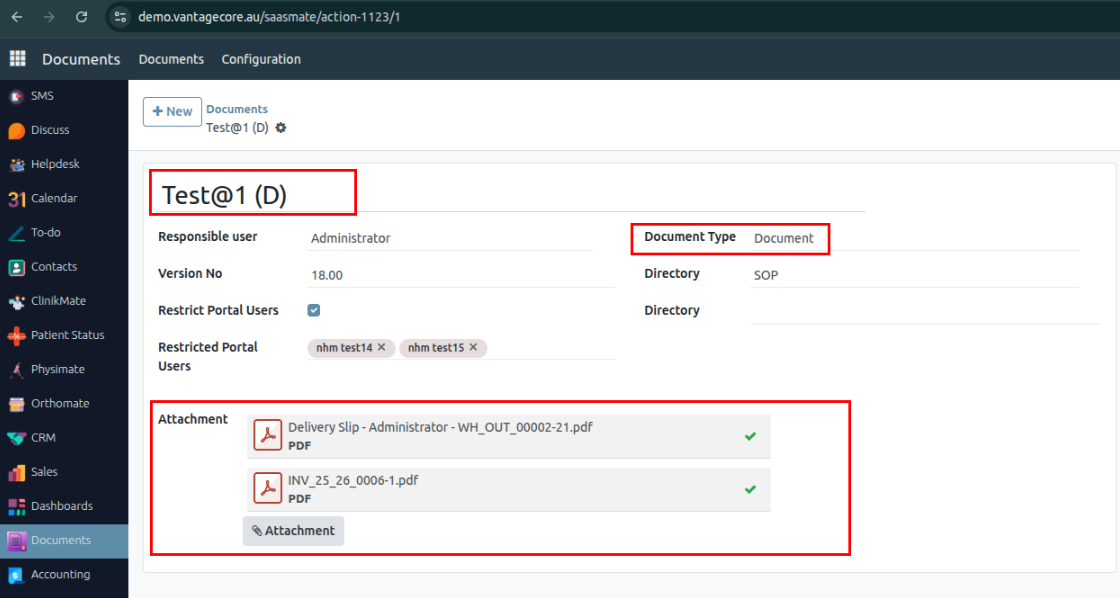Click the New button

click(x=172, y=112)
